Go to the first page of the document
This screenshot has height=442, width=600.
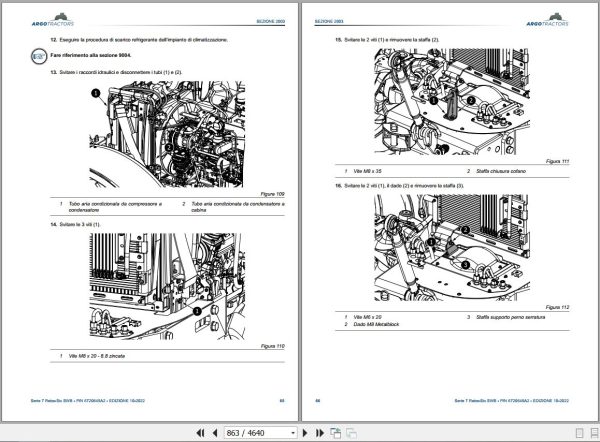200,433
